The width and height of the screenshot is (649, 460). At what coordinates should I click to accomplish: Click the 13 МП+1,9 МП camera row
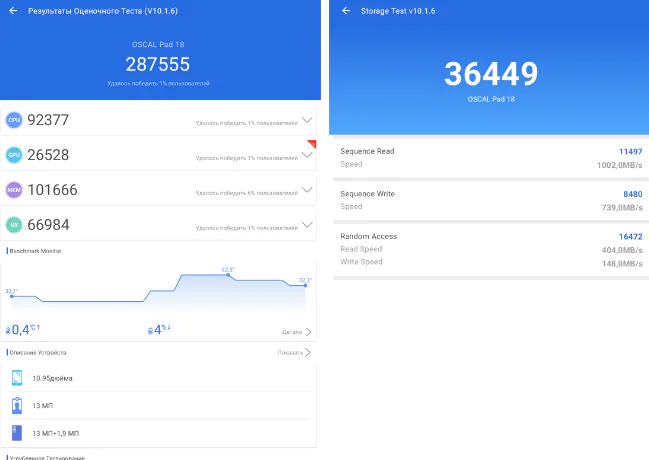159,433
